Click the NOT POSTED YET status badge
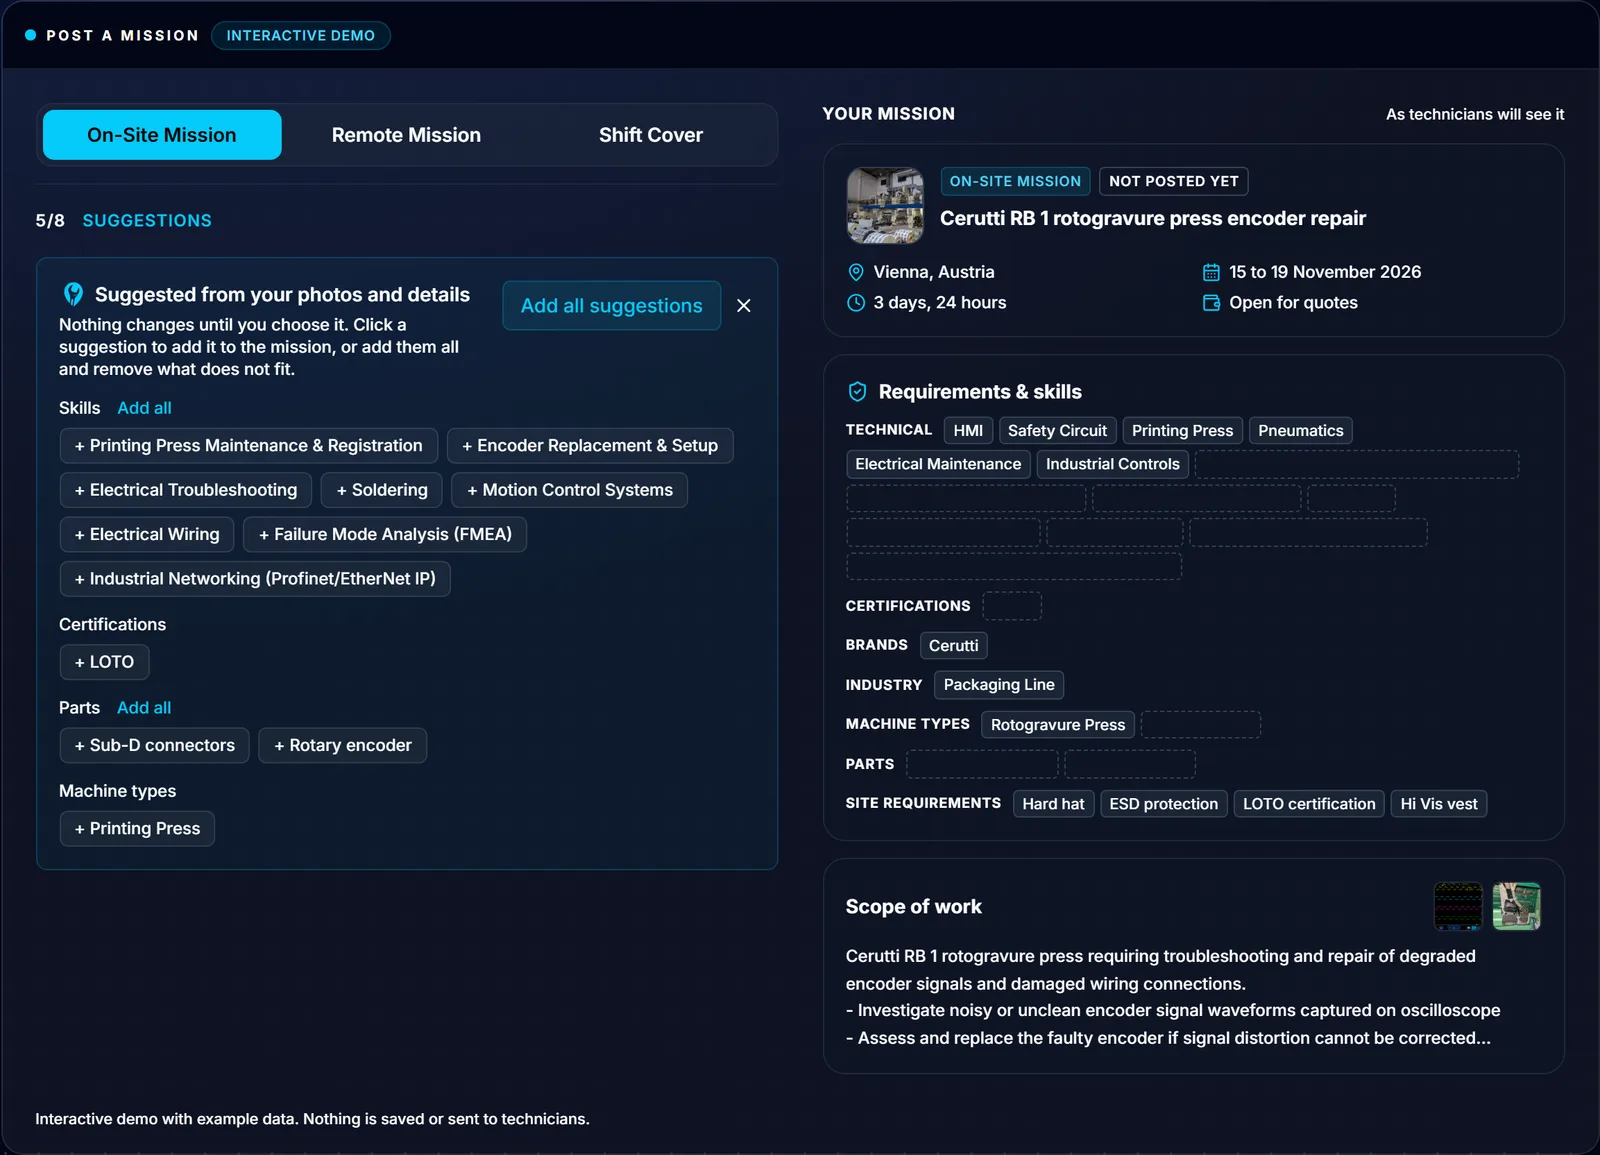This screenshot has height=1155, width=1600. coord(1174,181)
